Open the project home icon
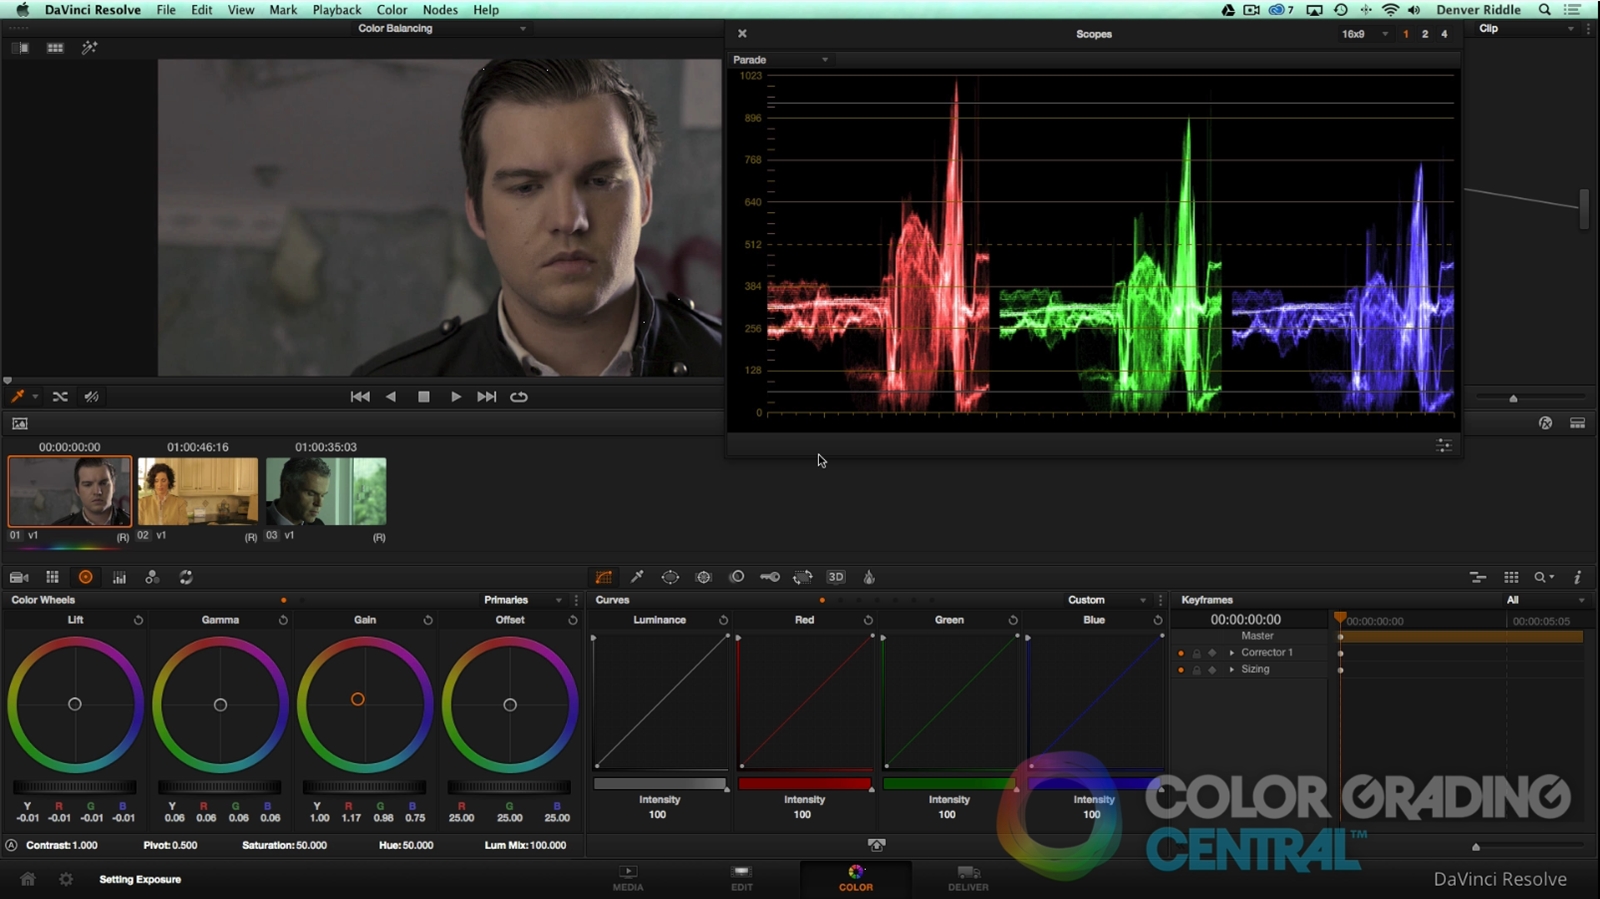Image resolution: width=1600 pixels, height=899 pixels. 28,879
